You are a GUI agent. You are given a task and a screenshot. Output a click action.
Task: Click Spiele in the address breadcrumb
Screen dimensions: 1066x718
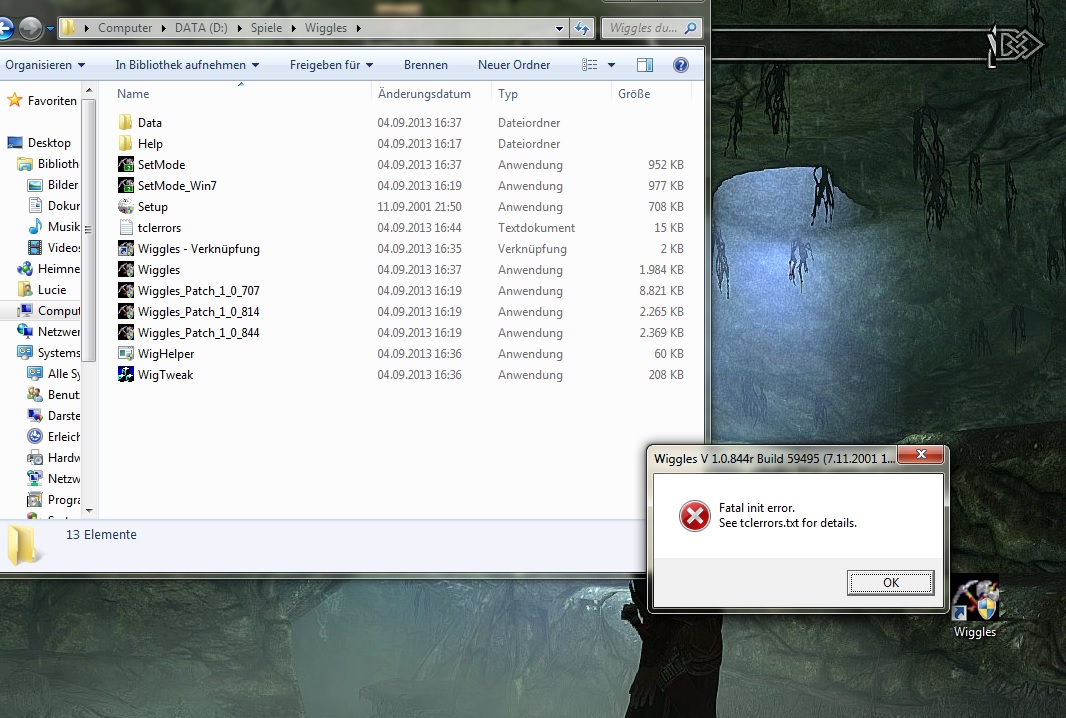(x=266, y=28)
